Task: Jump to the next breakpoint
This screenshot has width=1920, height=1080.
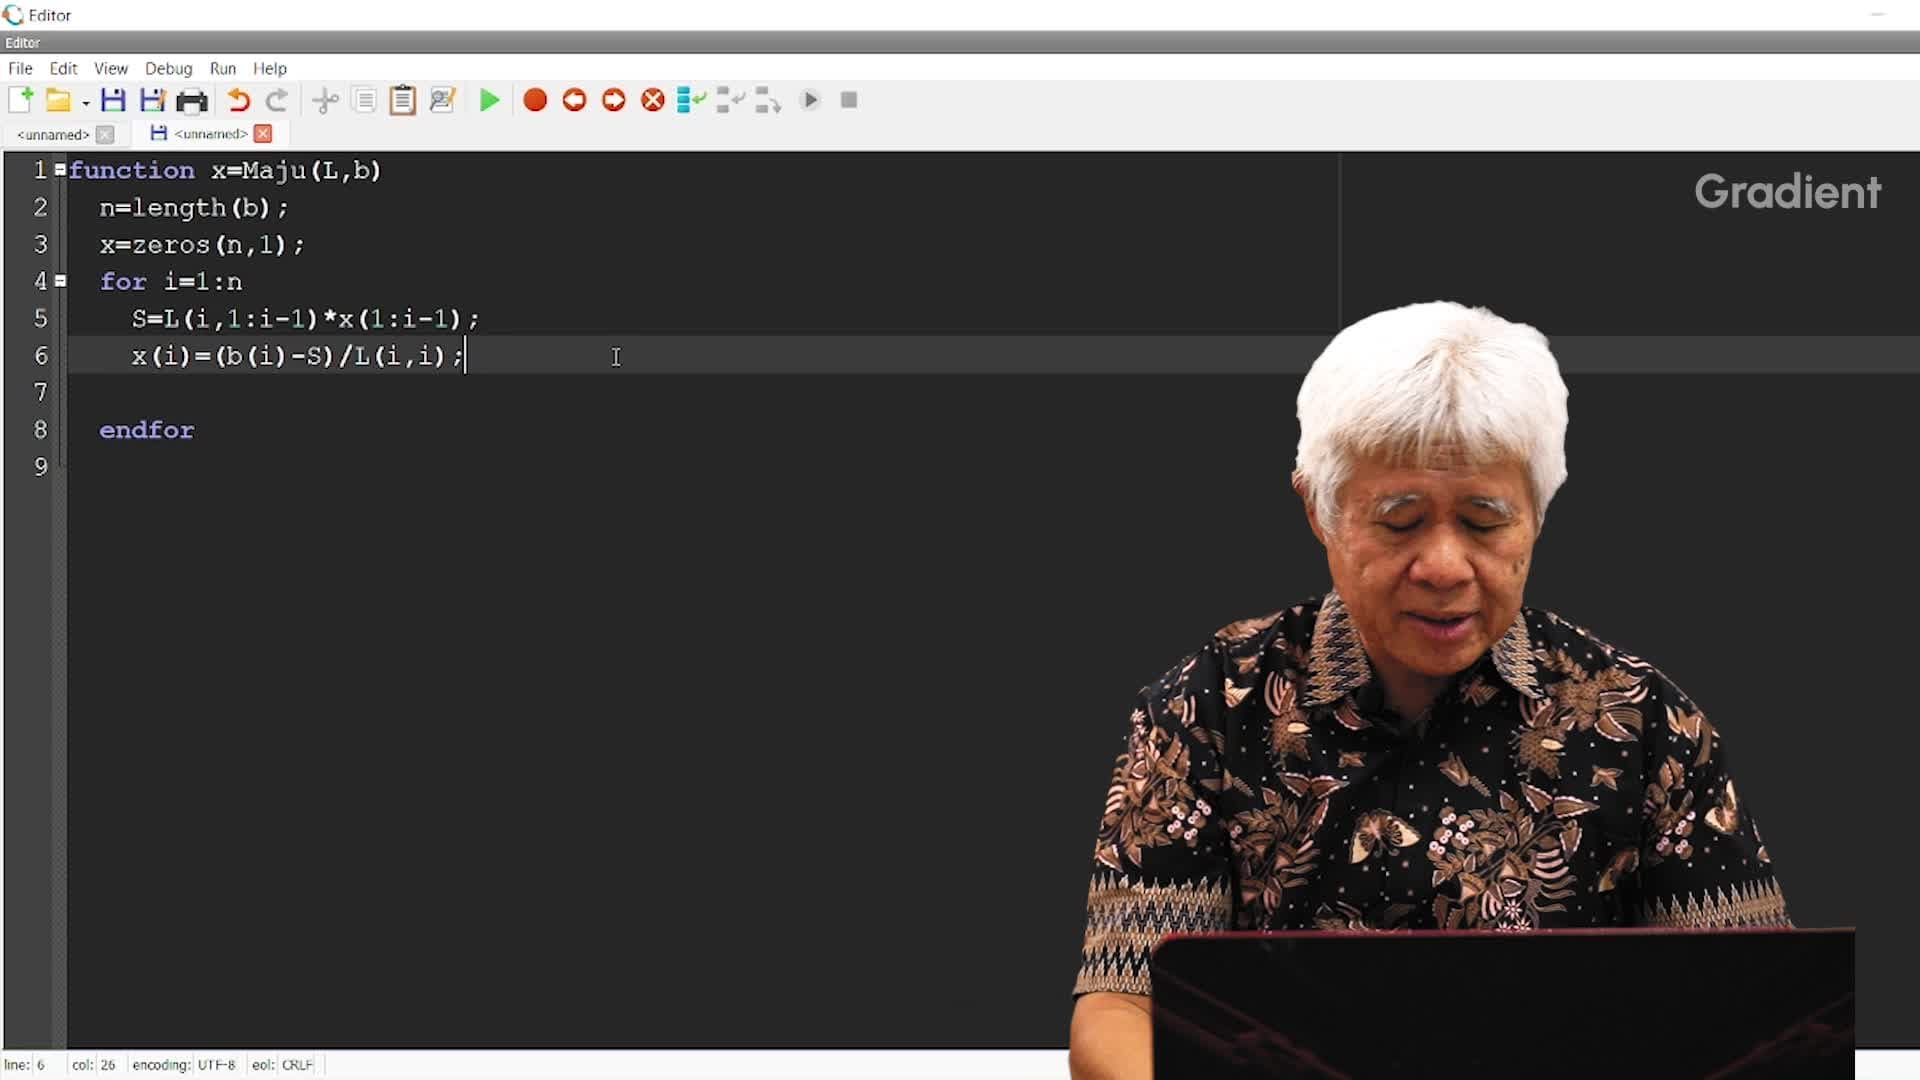Action: click(613, 100)
